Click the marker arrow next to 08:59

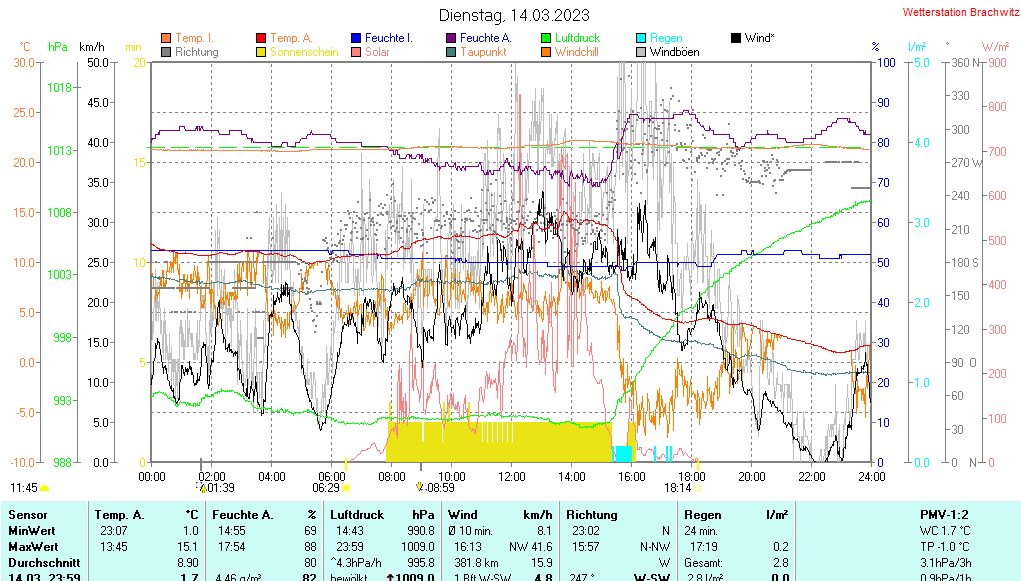click(x=419, y=487)
